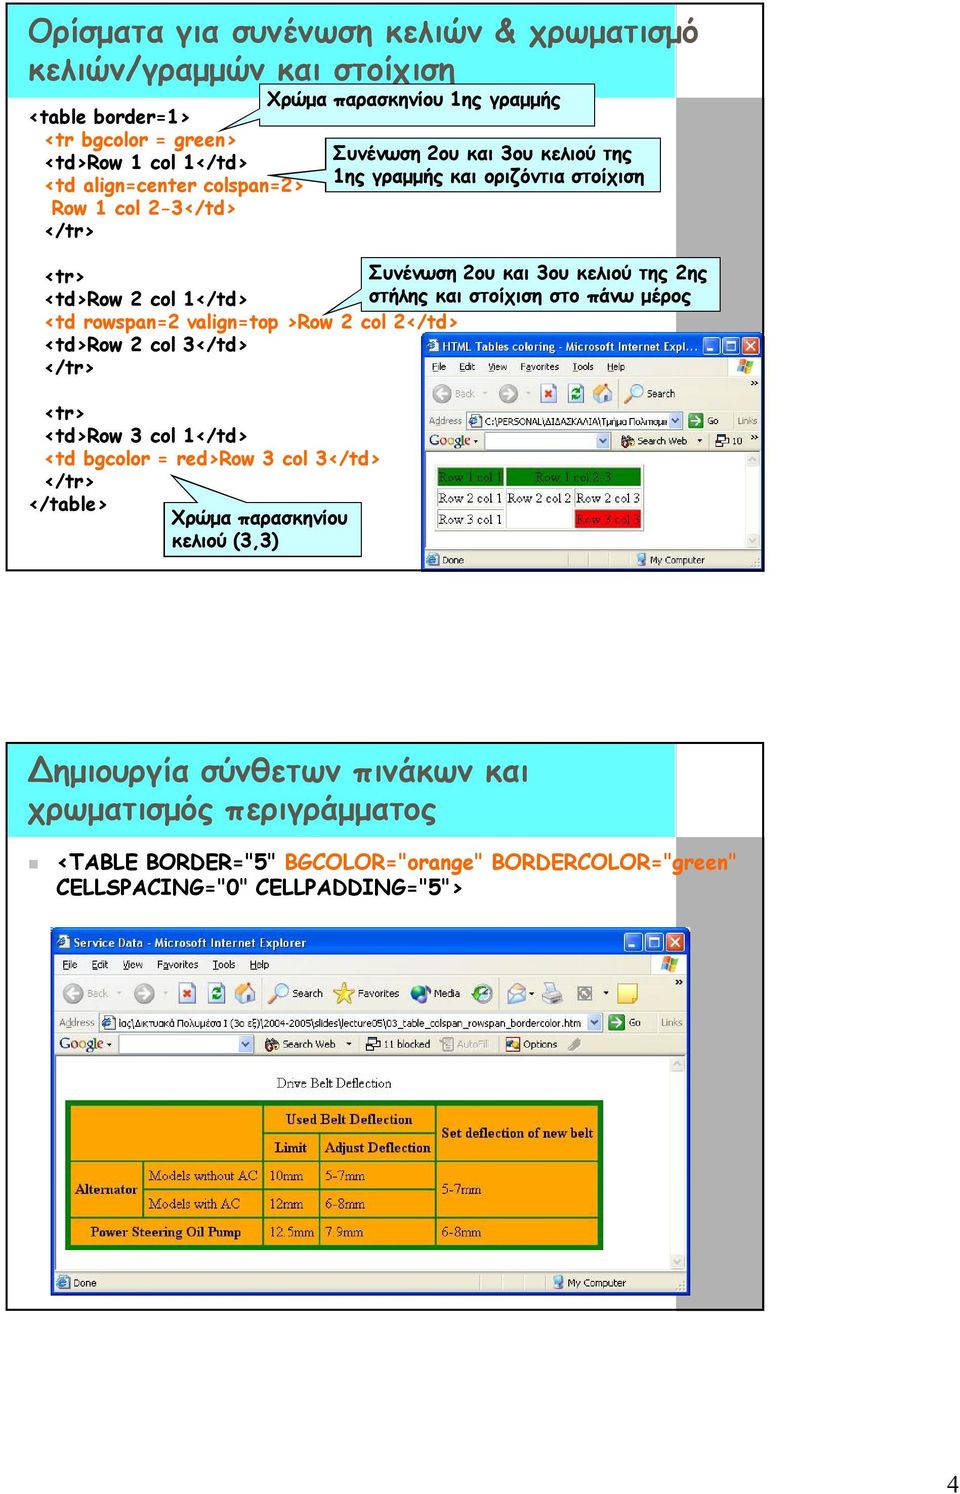The height and width of the screenshot is (1494, 960).
Task: Expand Search Web dropdown in HTML Tables window
Action: 699,441
